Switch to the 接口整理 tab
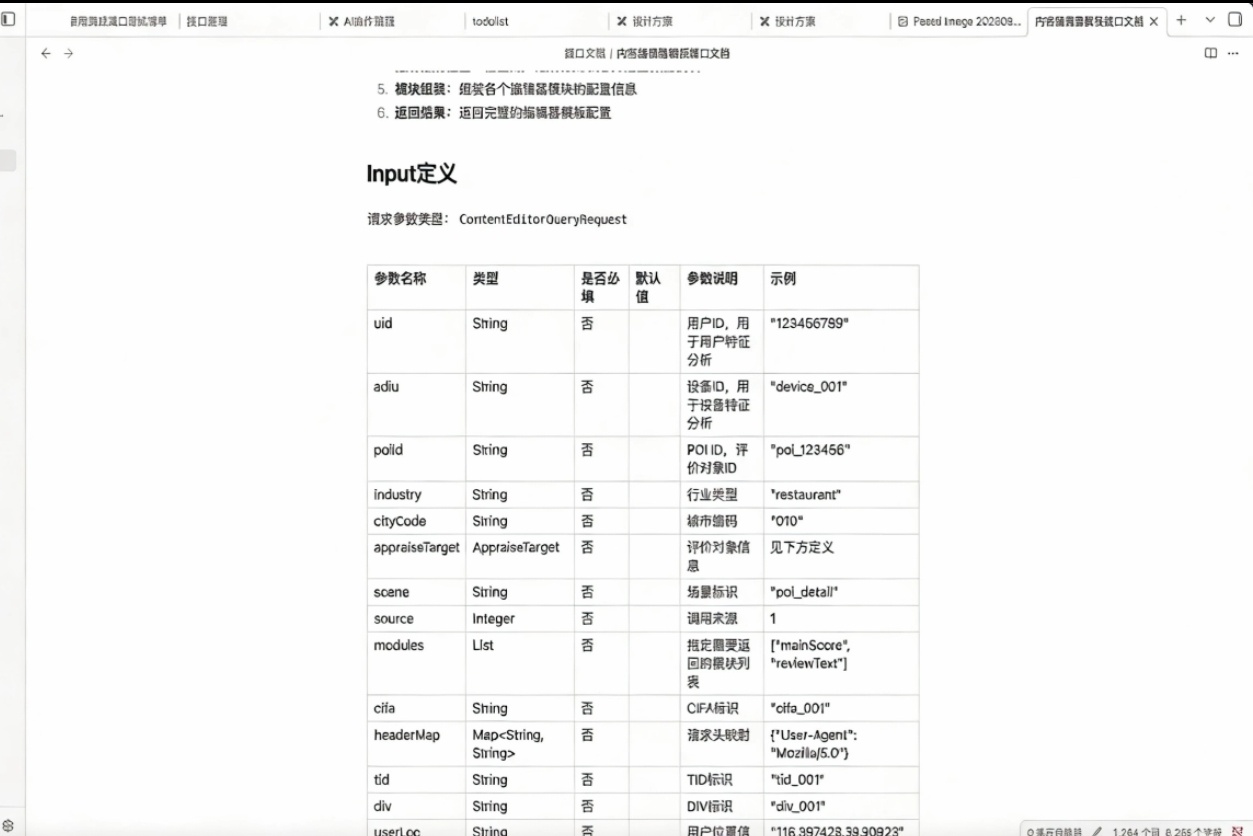 [x=250, y=21]
